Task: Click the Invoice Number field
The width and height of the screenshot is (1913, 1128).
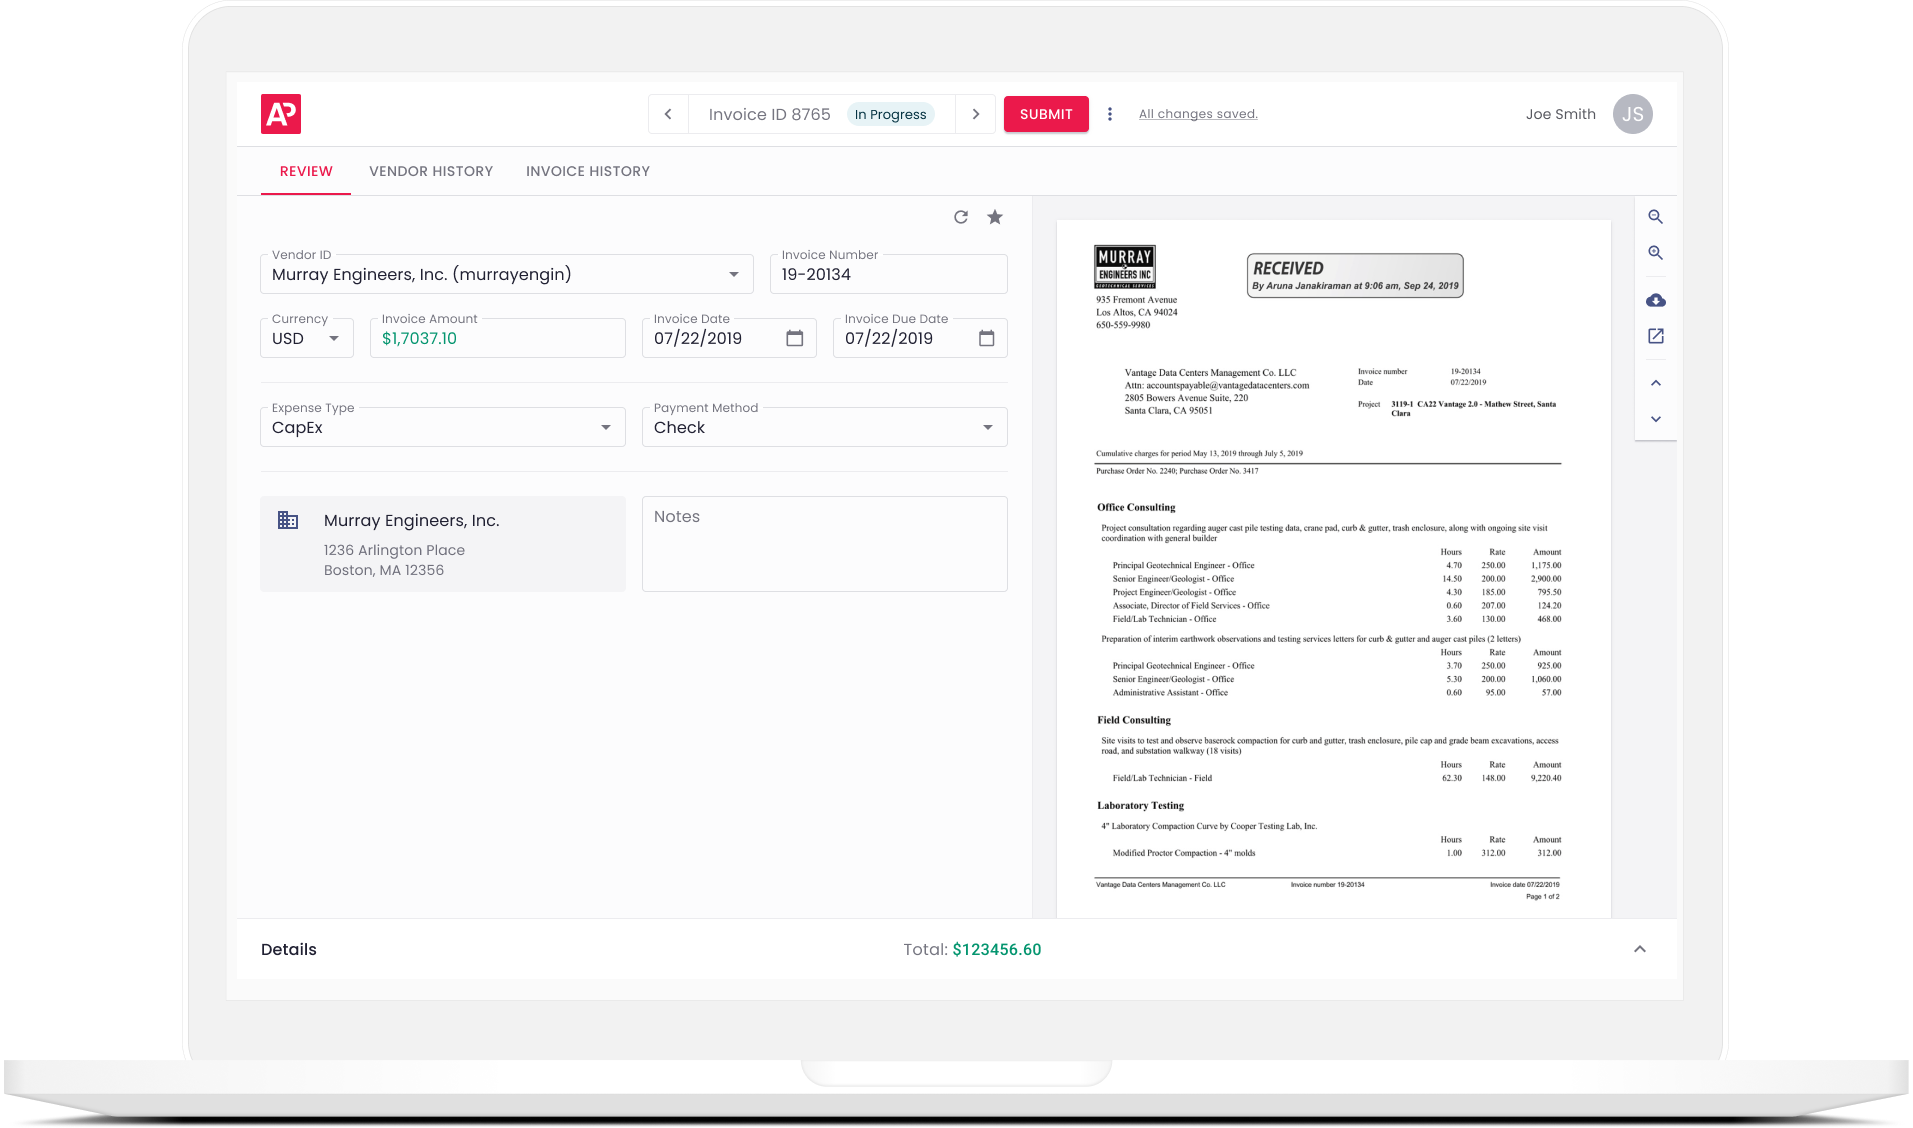Action: pyautogui.click(x=888, y=274)
